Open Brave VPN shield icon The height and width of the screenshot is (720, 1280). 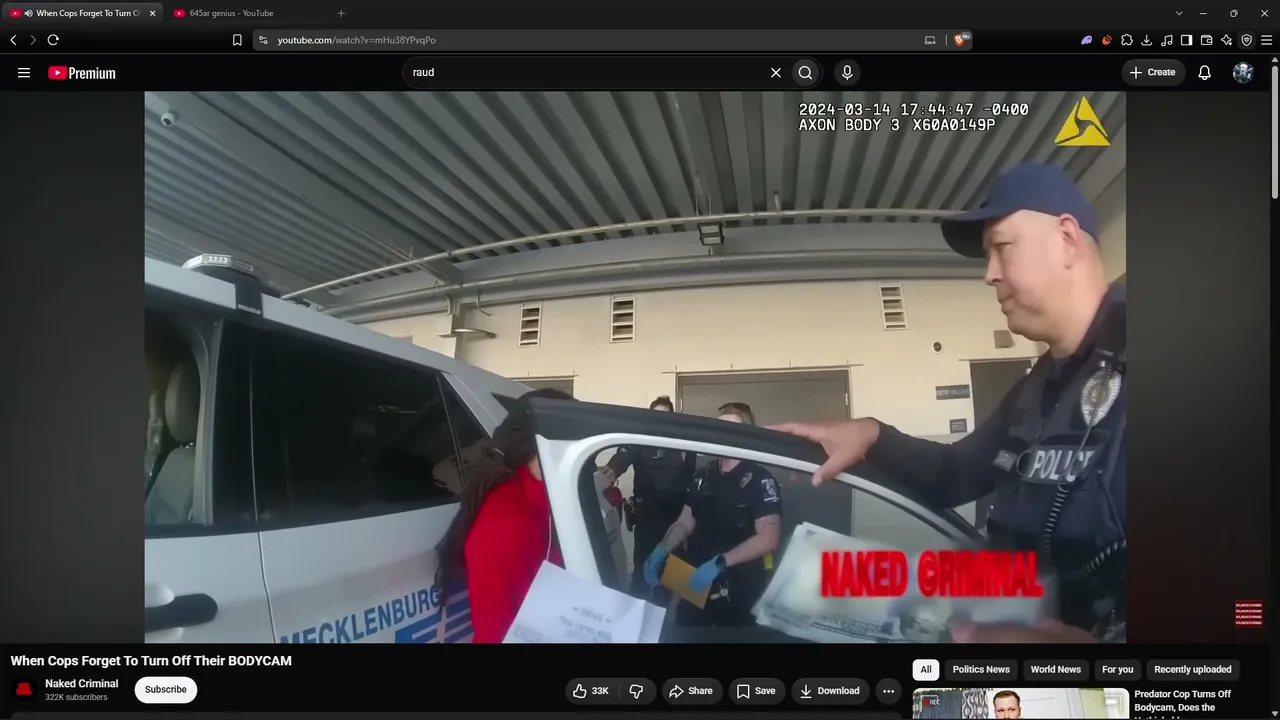click(x=1247, y=40)
